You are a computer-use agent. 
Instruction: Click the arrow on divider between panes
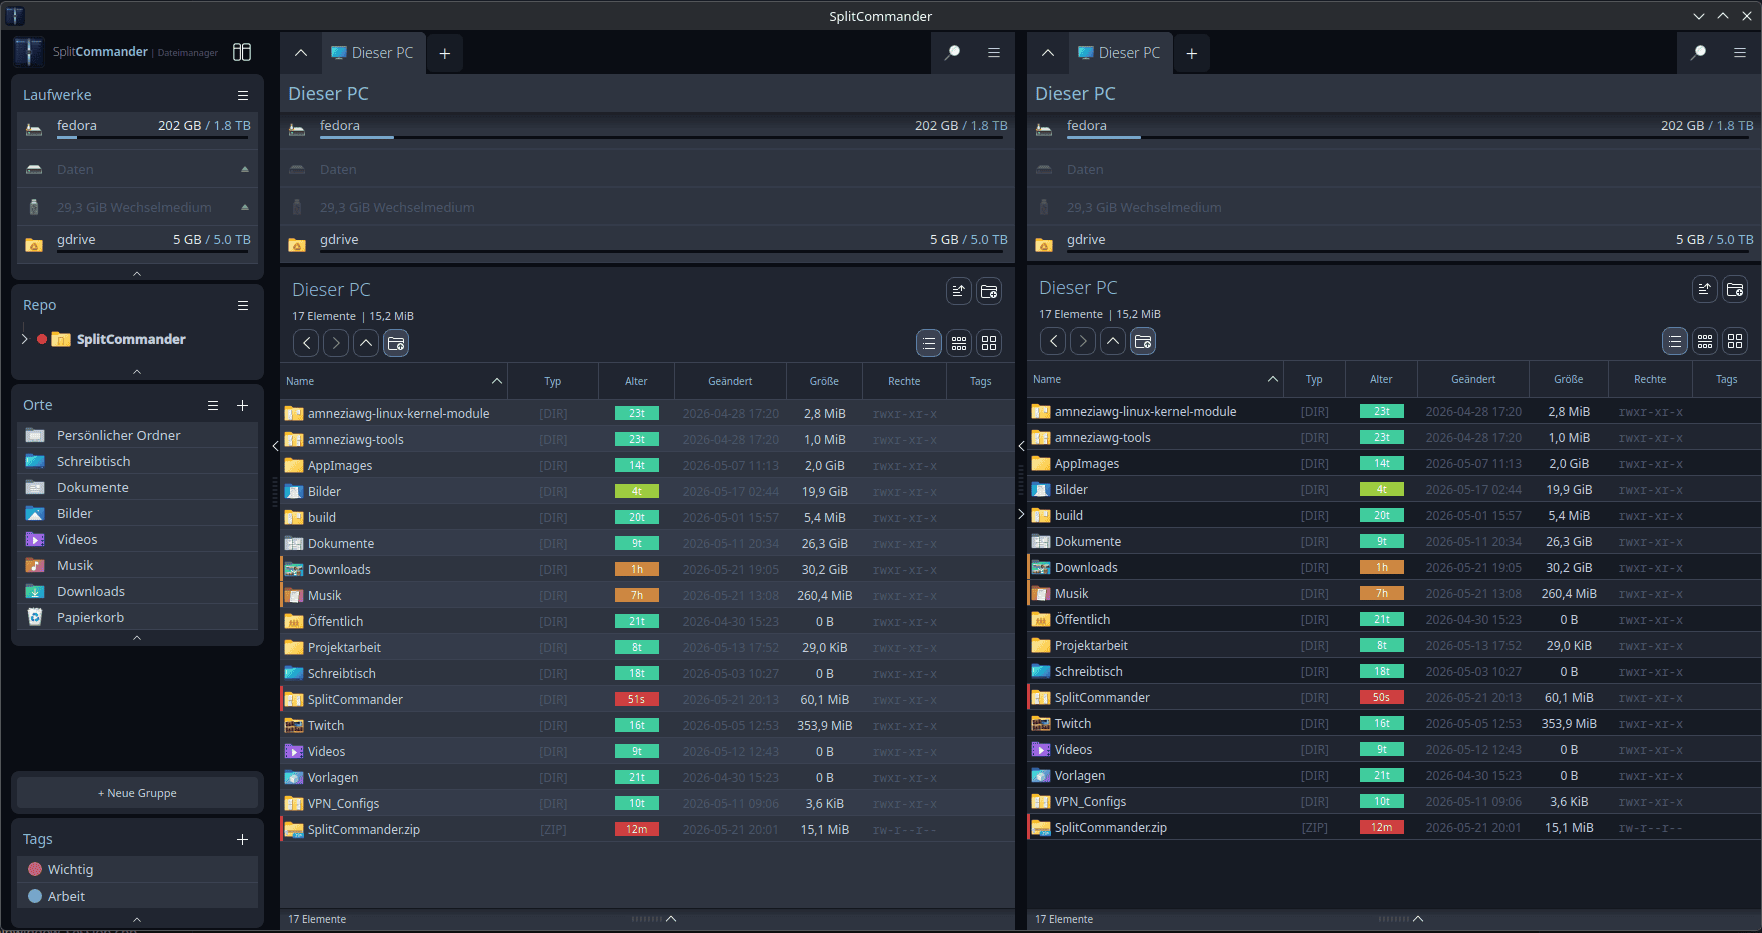coord(1021,446)
